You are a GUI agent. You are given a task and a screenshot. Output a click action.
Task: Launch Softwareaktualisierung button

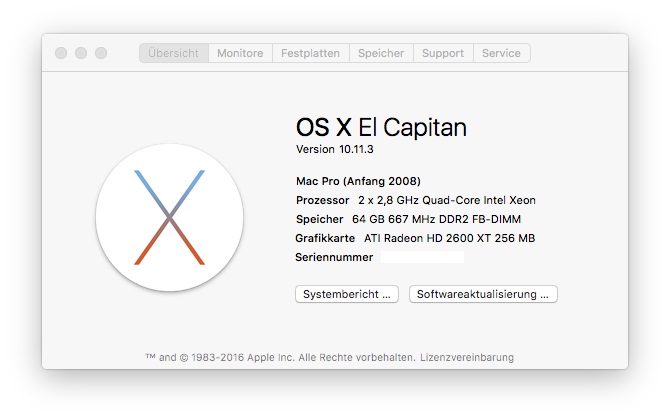point(483,294)
